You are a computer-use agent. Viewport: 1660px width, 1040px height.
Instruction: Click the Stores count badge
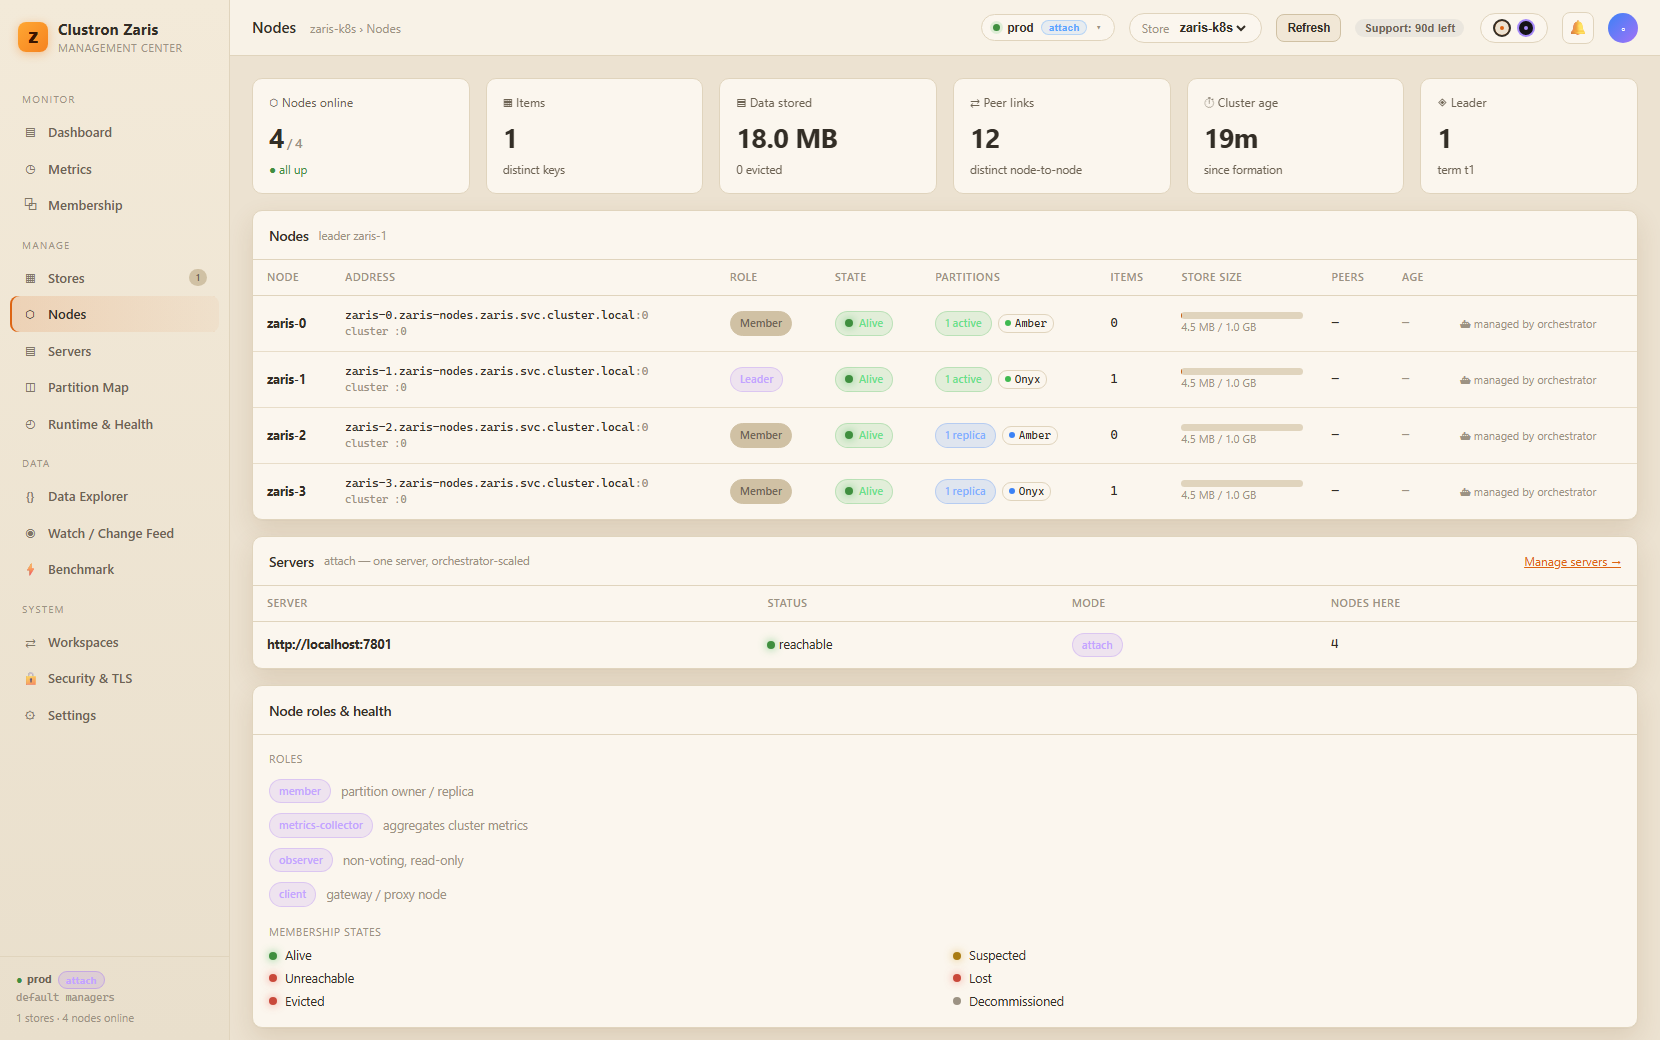(x=198, y=278)
